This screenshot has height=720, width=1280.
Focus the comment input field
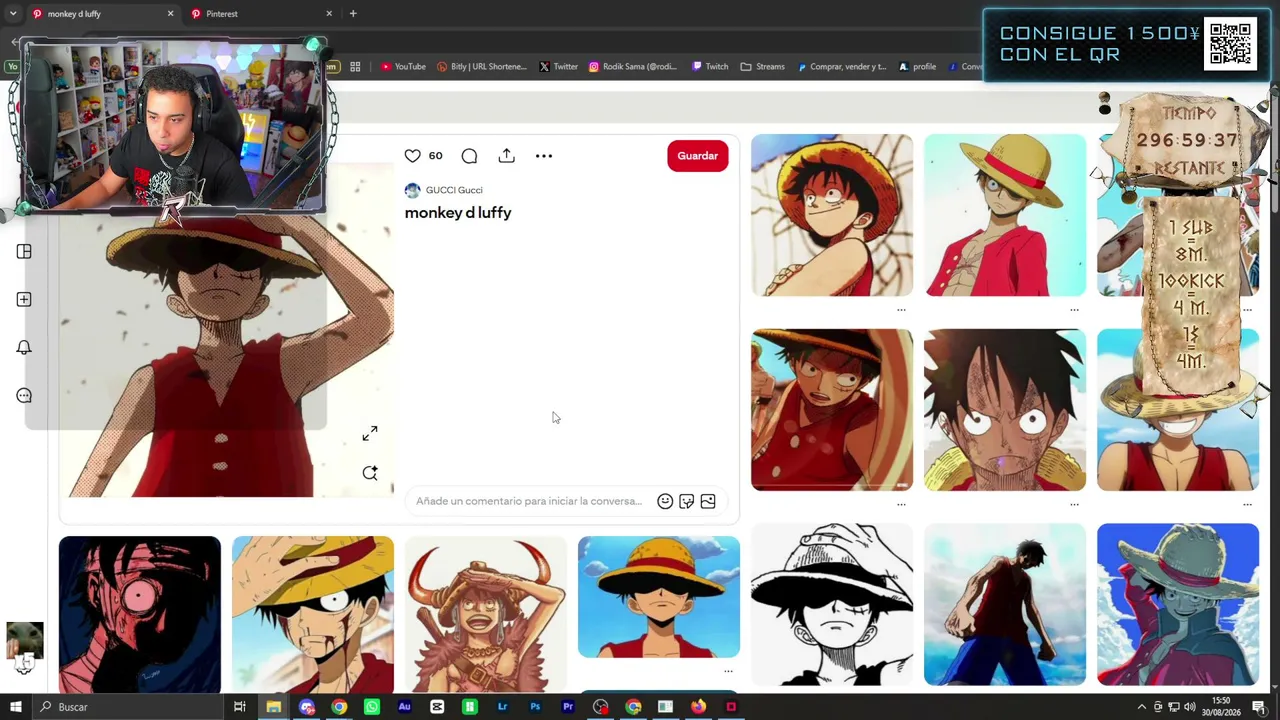pyautogui.click(x=529, y=501)
